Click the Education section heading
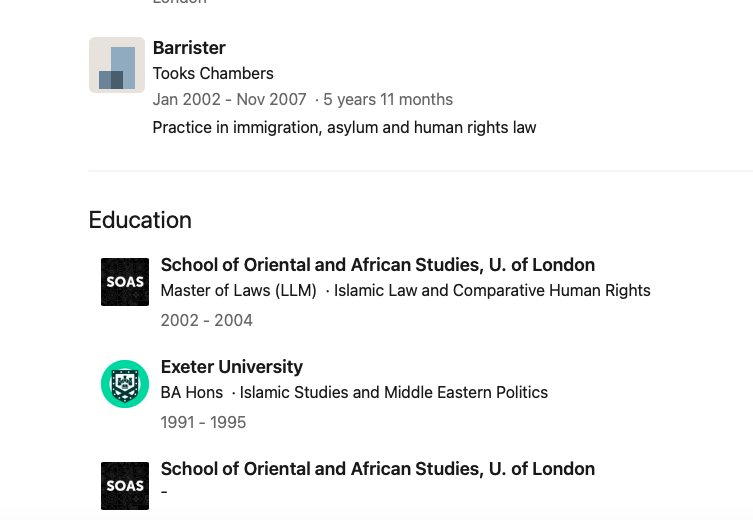The image size is (753, 520). click(140, 220)
